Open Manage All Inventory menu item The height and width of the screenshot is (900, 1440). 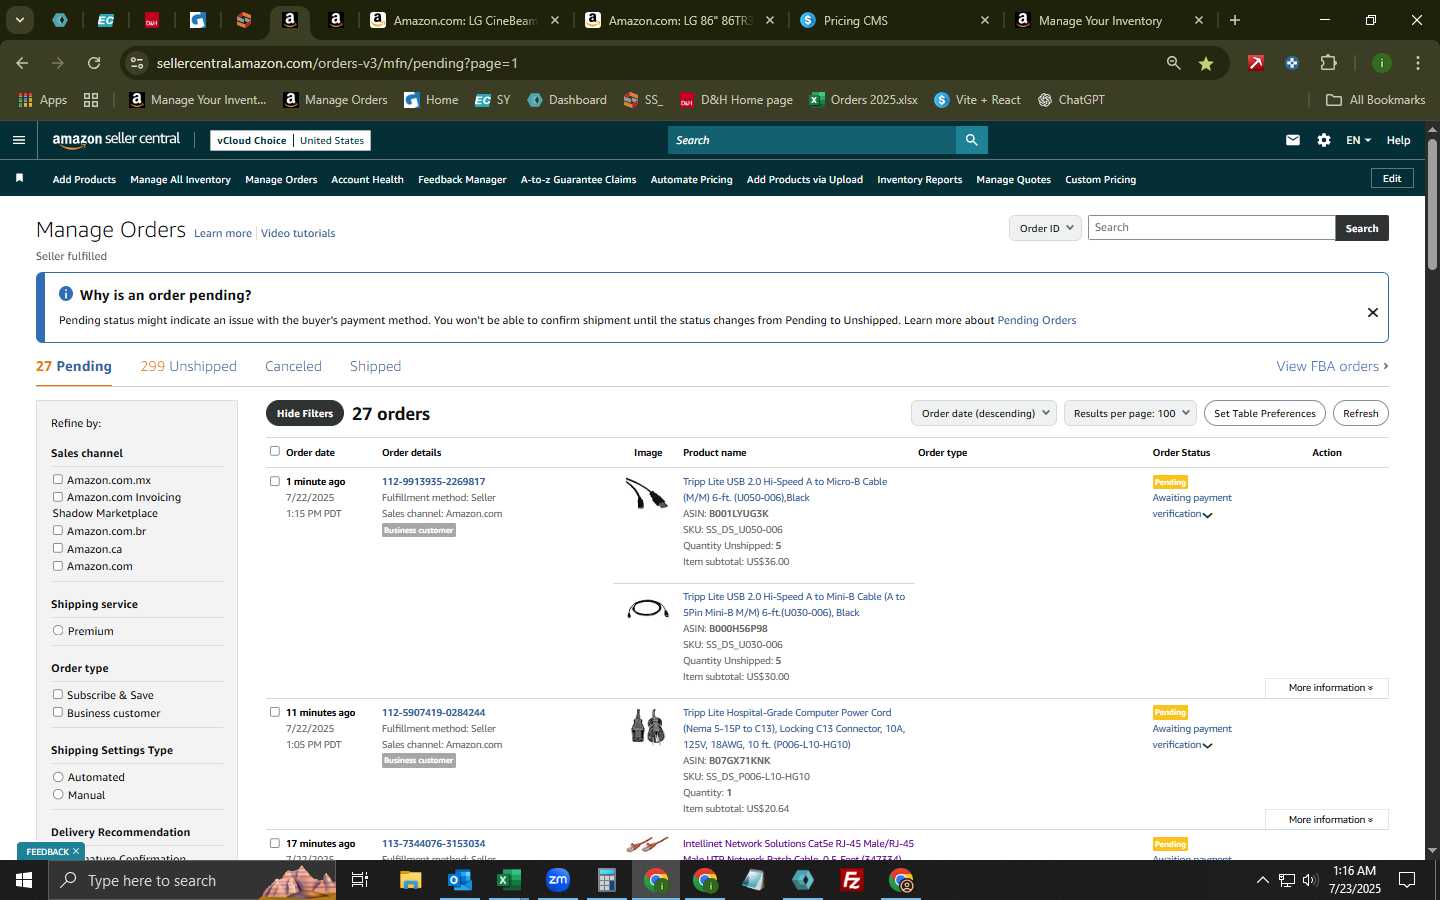180,180
